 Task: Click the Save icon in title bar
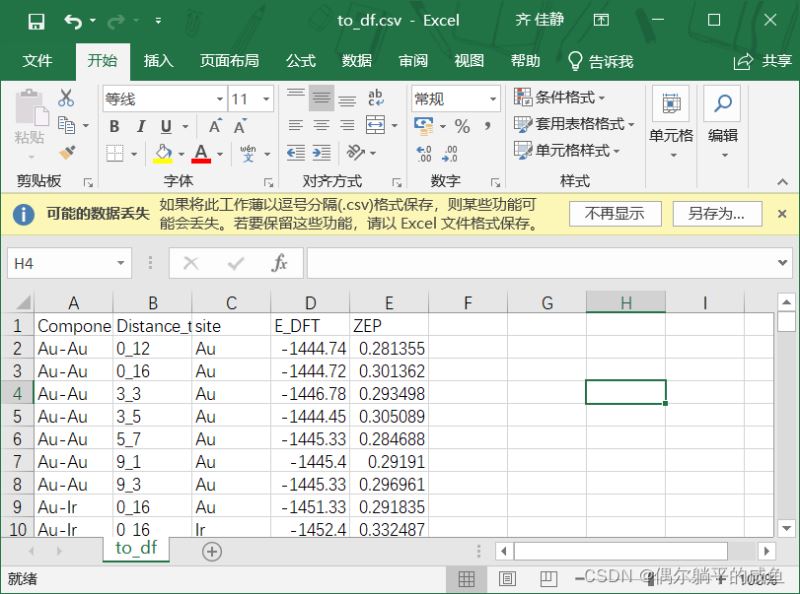pyautogui.click(x=36, y=21)
